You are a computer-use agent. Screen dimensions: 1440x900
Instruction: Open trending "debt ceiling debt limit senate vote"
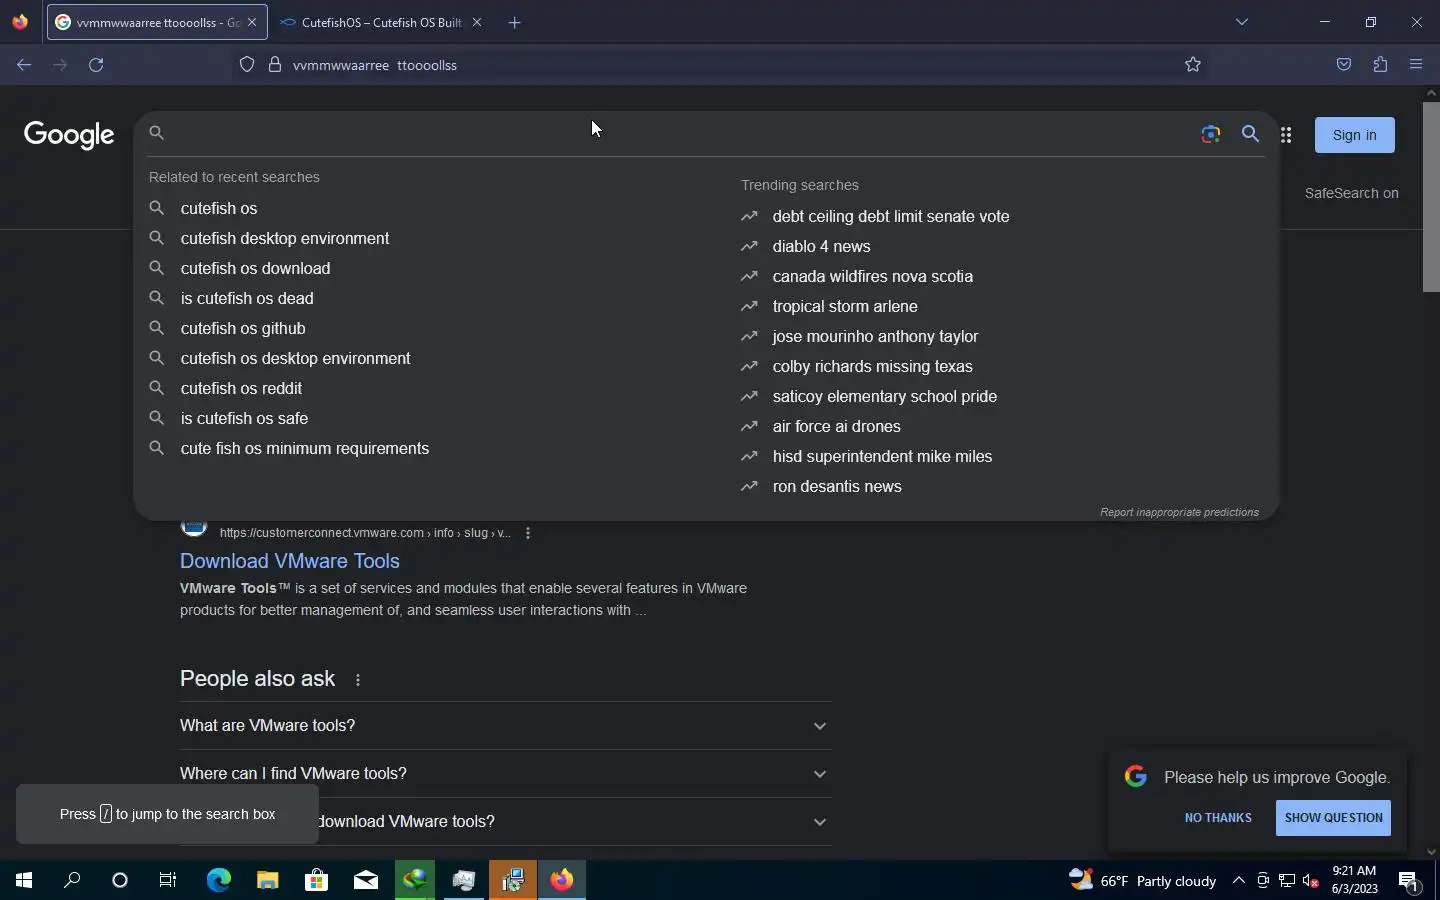[x=891, y=216]
